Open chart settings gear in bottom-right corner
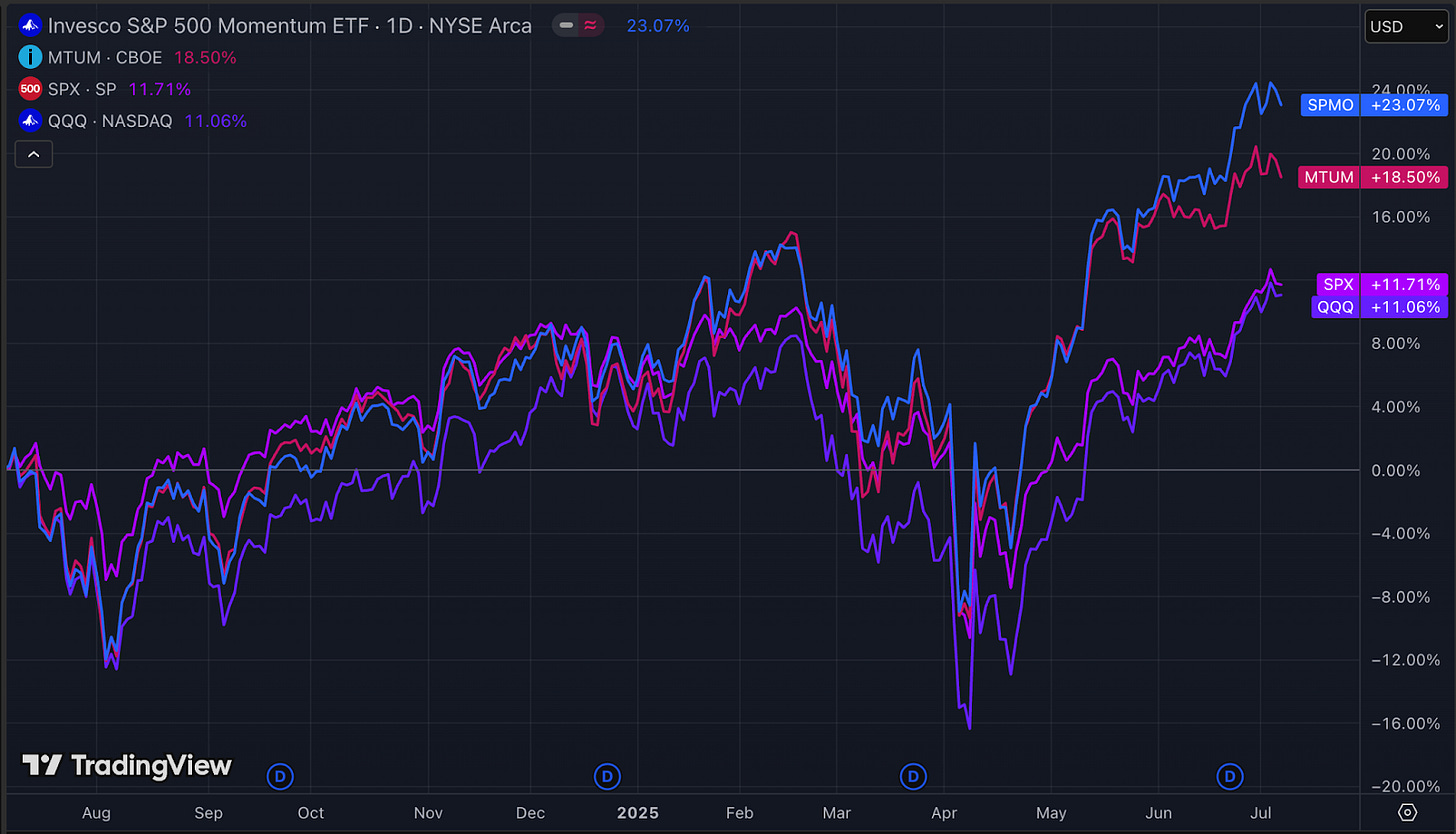The image size is (1456, 834). [x=1407, y=811]
